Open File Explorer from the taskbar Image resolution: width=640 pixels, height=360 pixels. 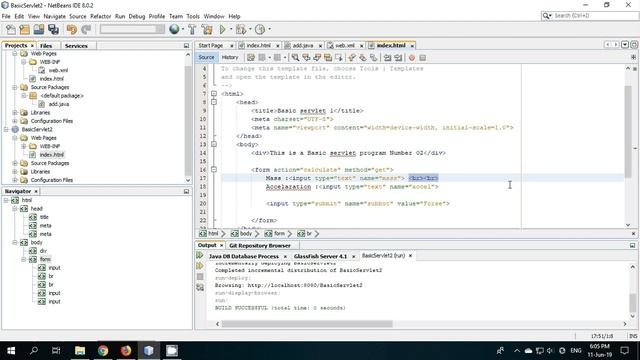click(x=80, y=350)
